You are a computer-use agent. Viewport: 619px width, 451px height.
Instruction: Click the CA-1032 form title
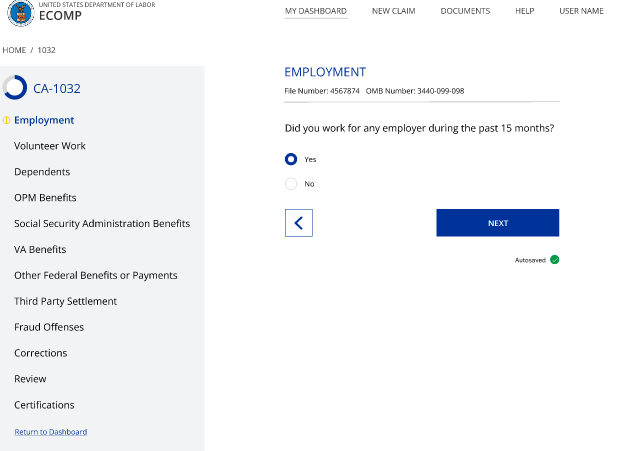[x=57, y=88]
